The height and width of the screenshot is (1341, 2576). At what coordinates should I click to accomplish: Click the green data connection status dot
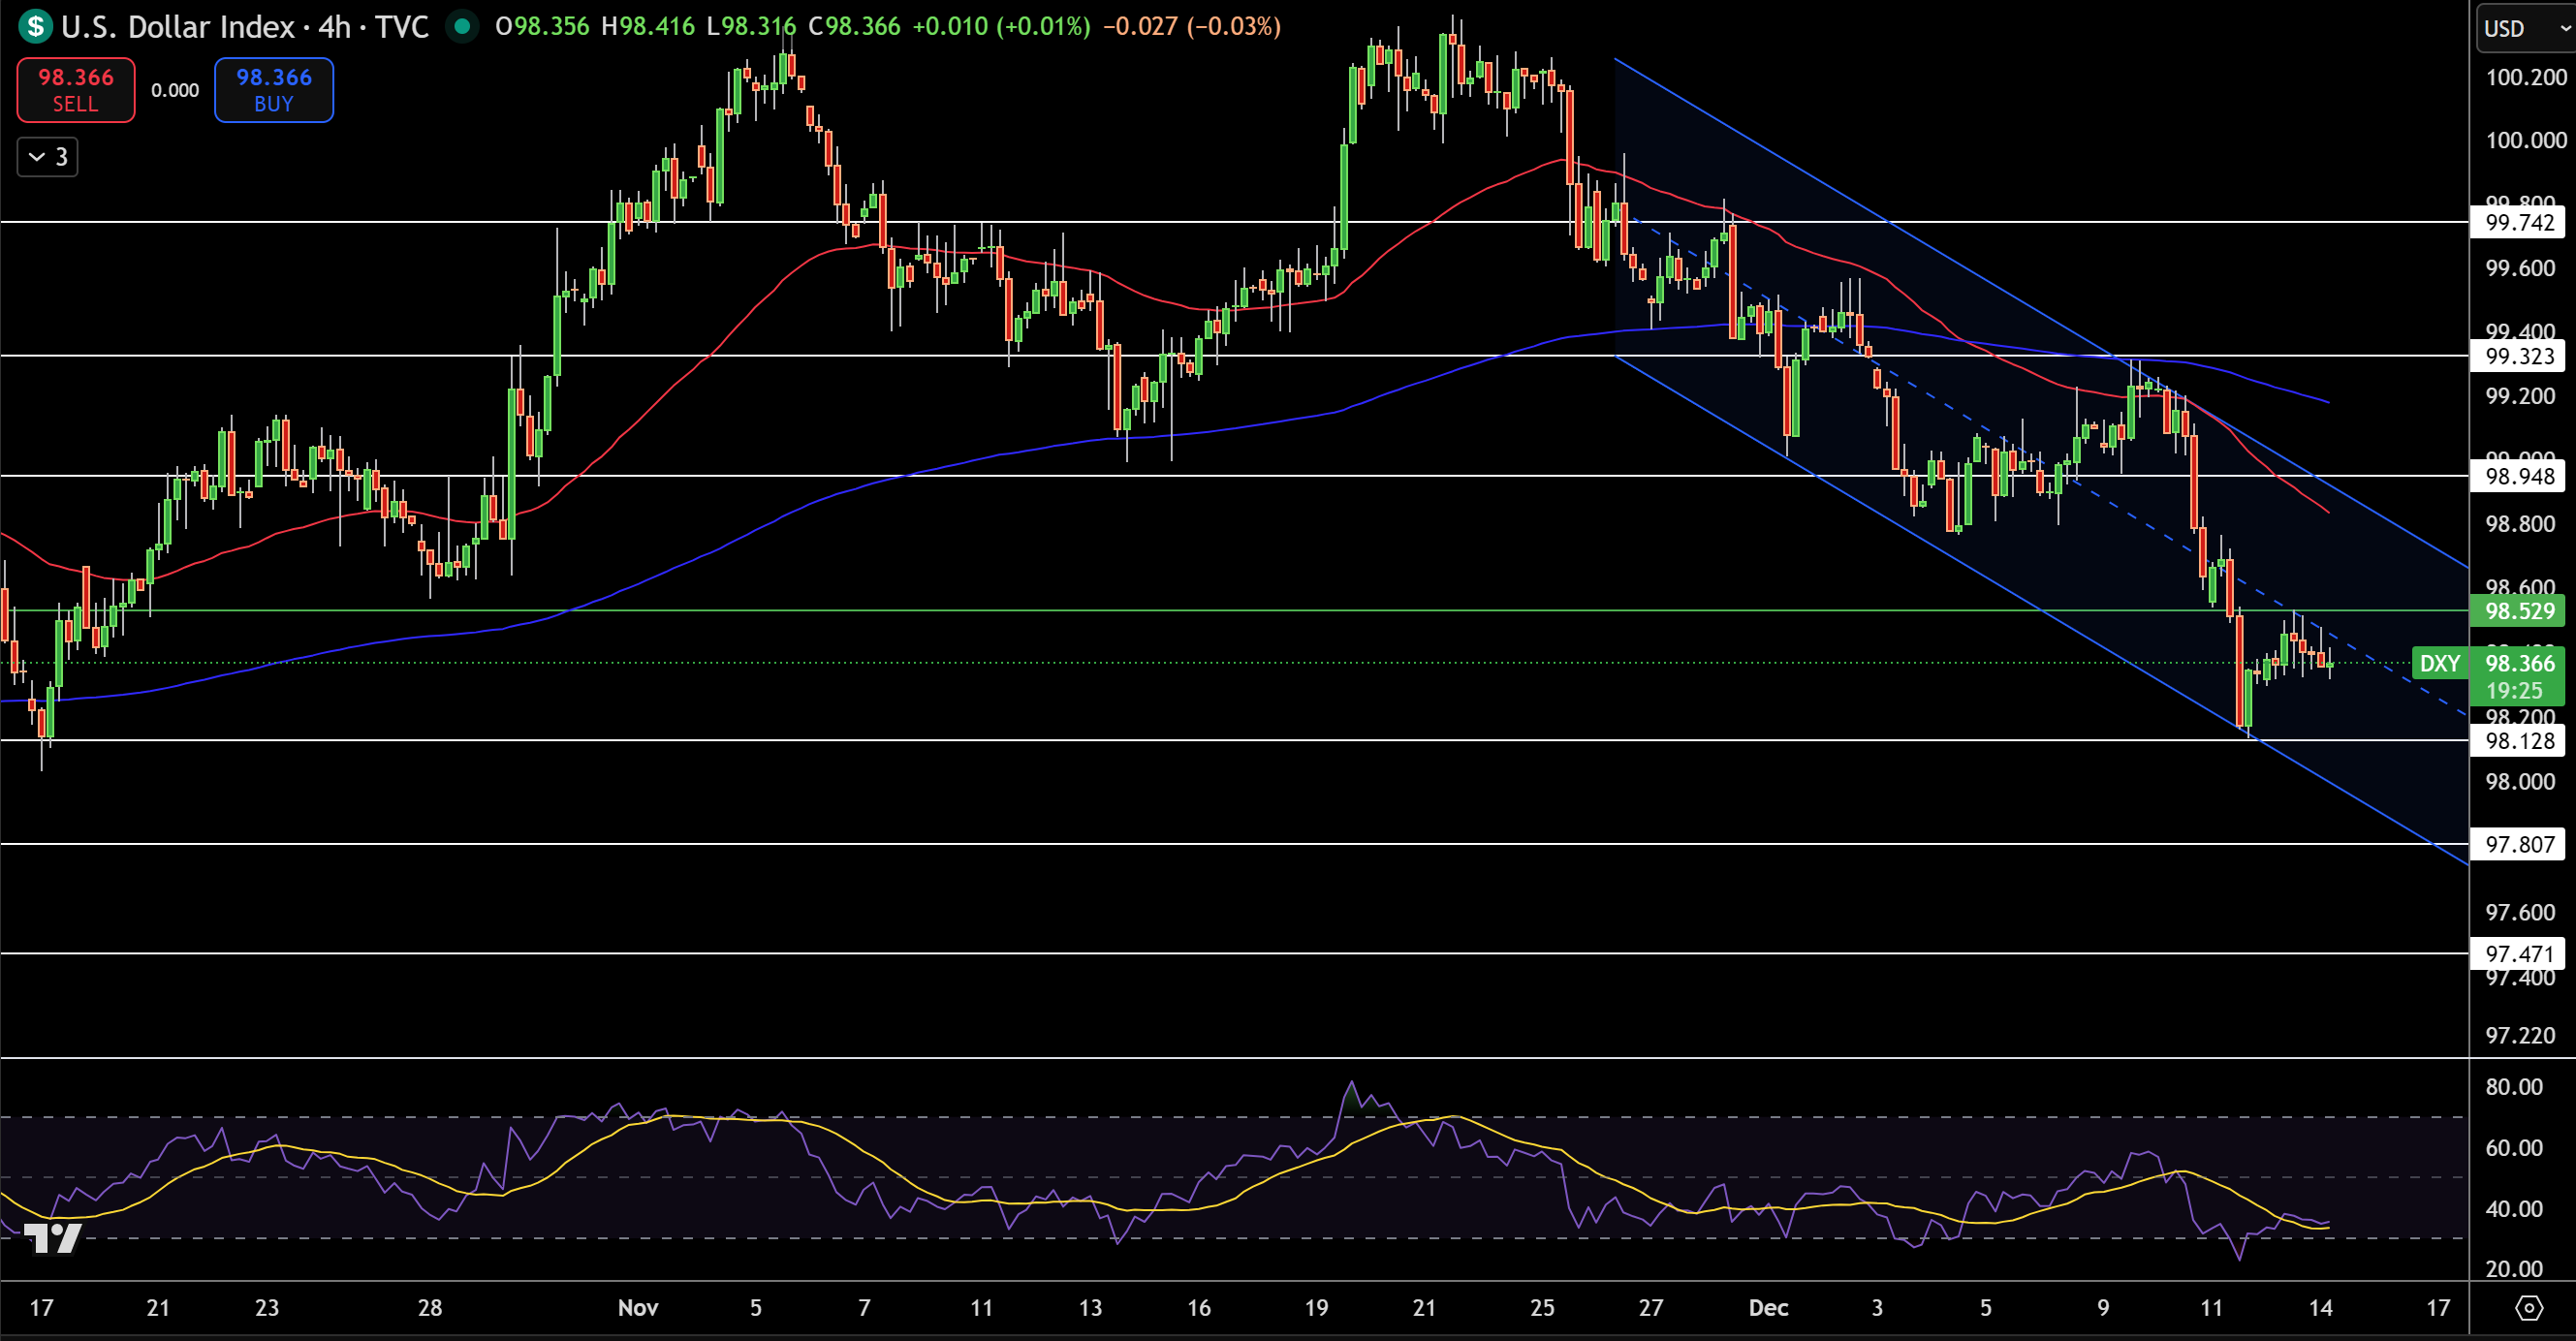(461, 27)
